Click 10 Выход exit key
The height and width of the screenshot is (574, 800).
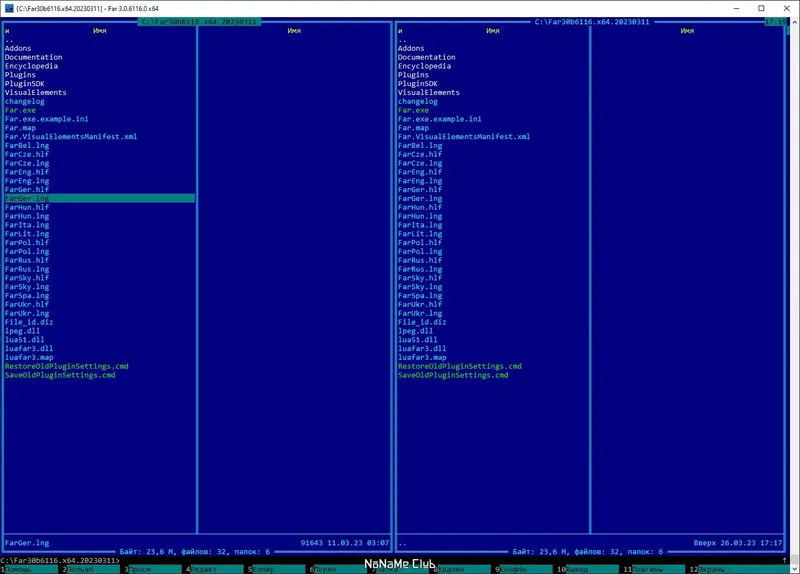tap(586, 569)
